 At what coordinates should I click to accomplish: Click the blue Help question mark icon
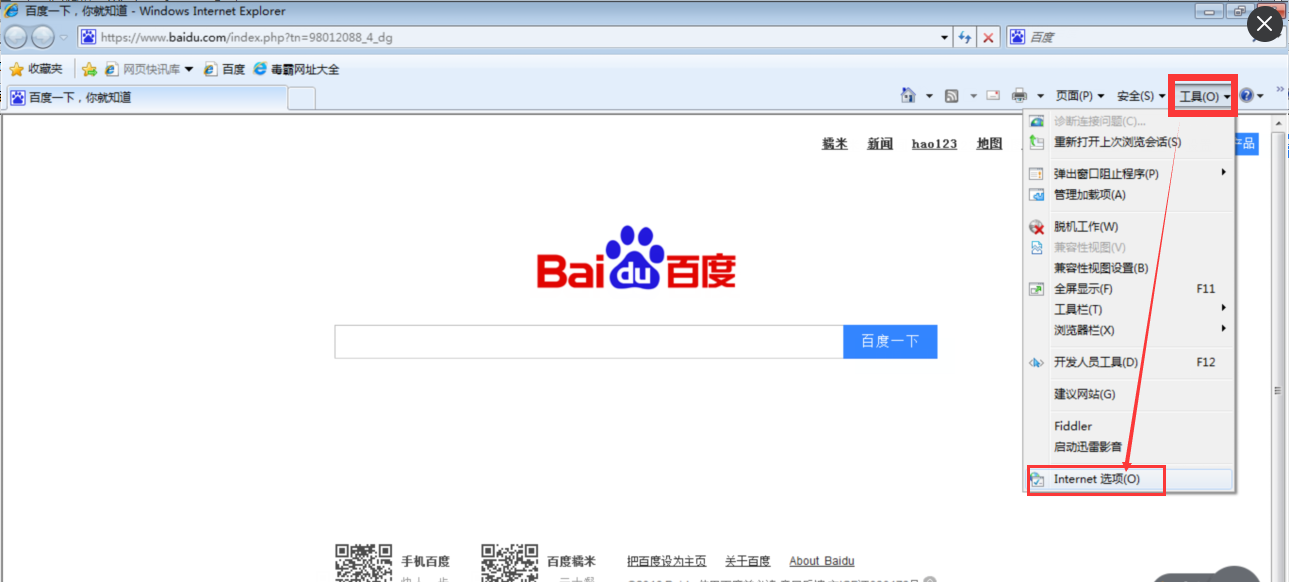pyautogui.click(x=1246, y=96)
